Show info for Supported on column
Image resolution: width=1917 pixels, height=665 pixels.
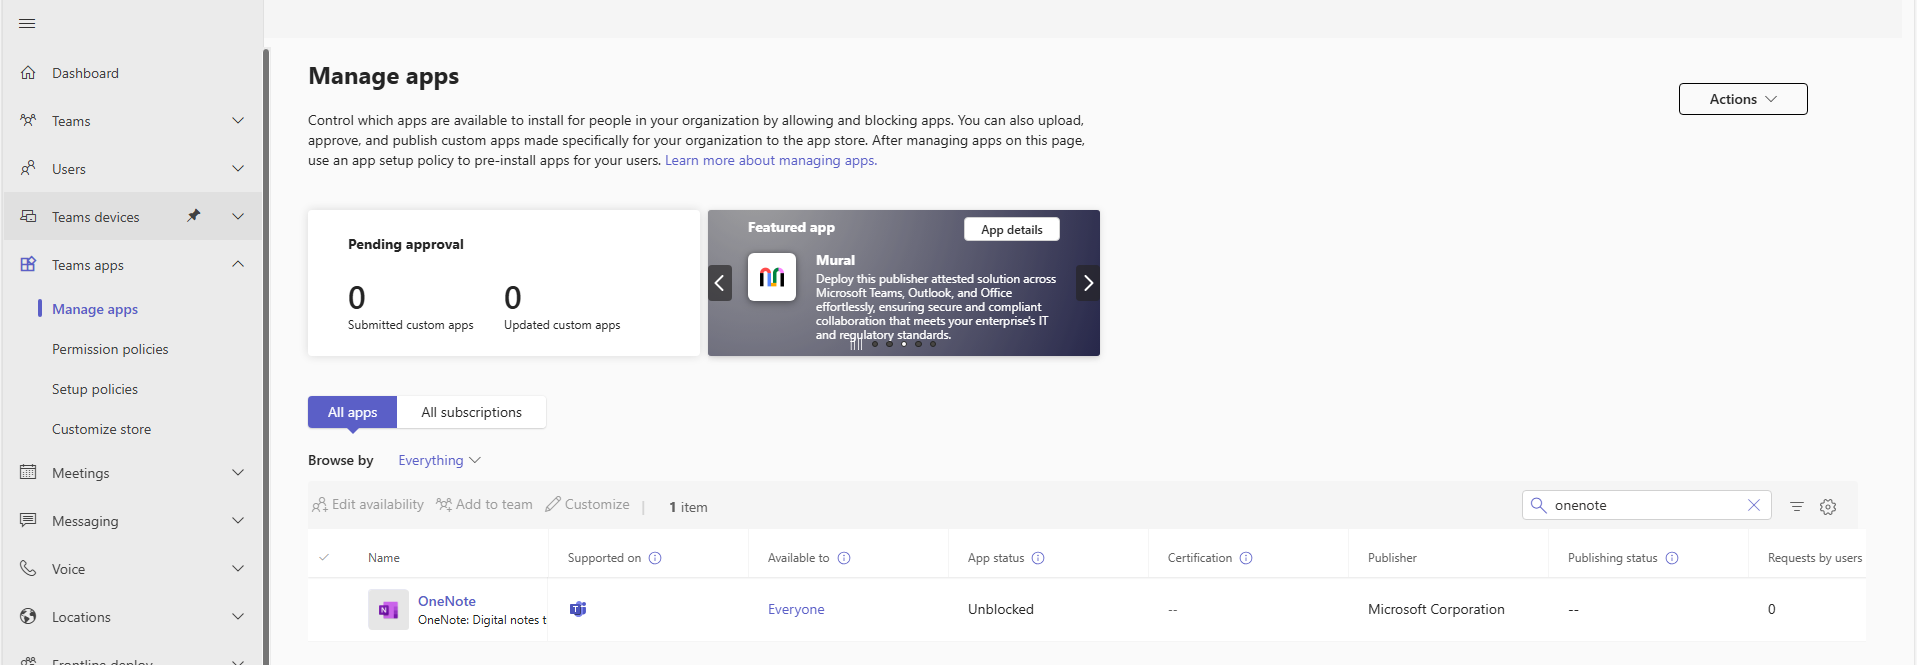tap(655, 558)
